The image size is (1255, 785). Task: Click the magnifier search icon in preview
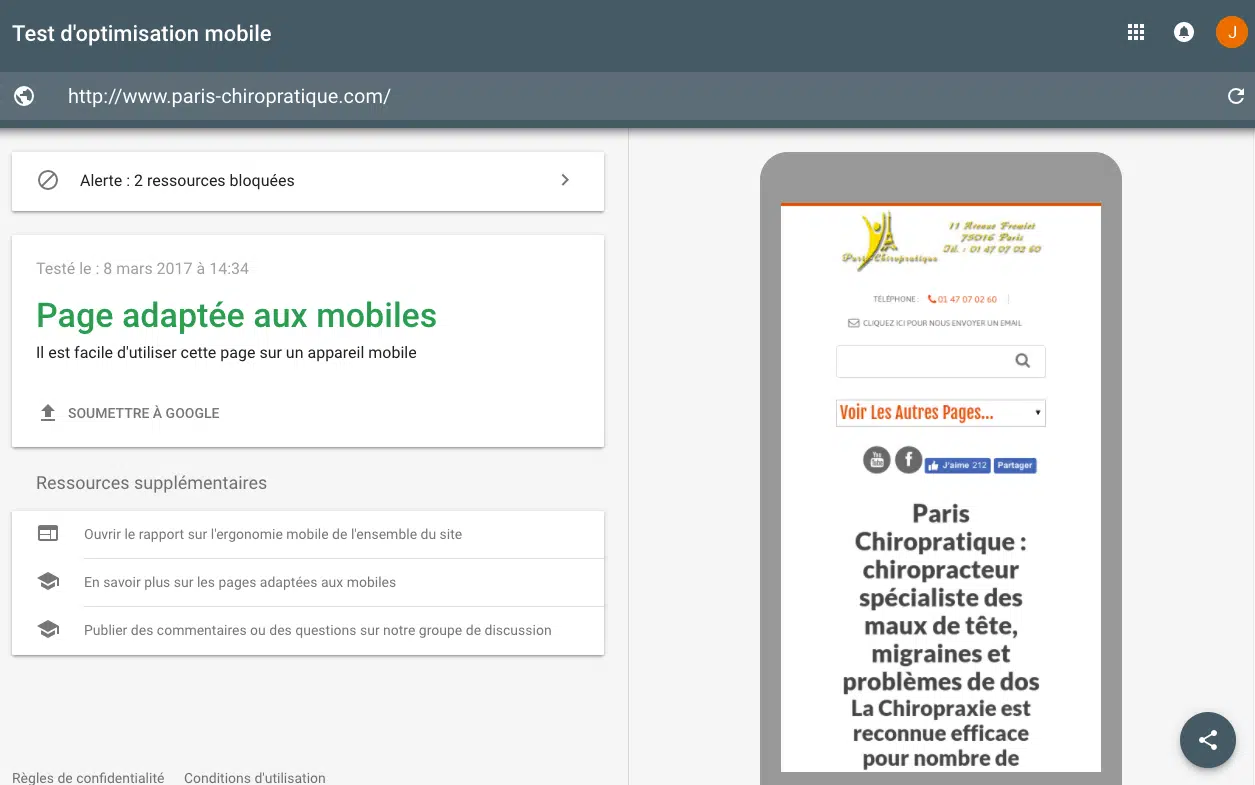[1022, 361]
